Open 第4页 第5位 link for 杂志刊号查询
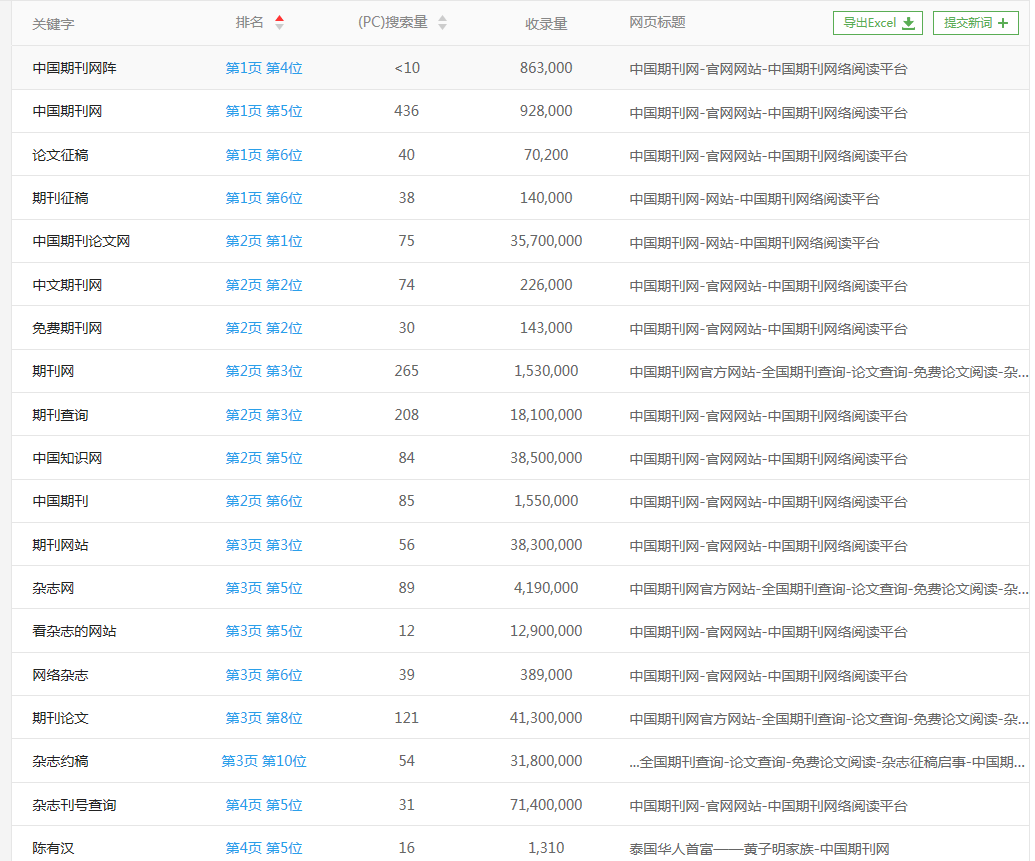Image resolution: width=1035 pixels, height=861 pixels. click(262, 804)
